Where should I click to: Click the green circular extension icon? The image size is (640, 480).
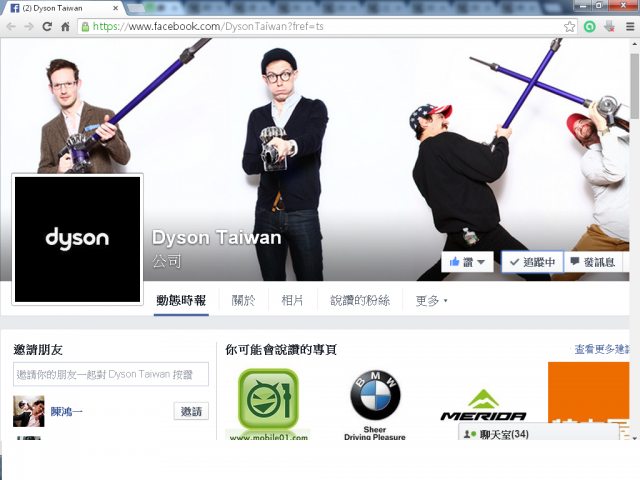589,27
